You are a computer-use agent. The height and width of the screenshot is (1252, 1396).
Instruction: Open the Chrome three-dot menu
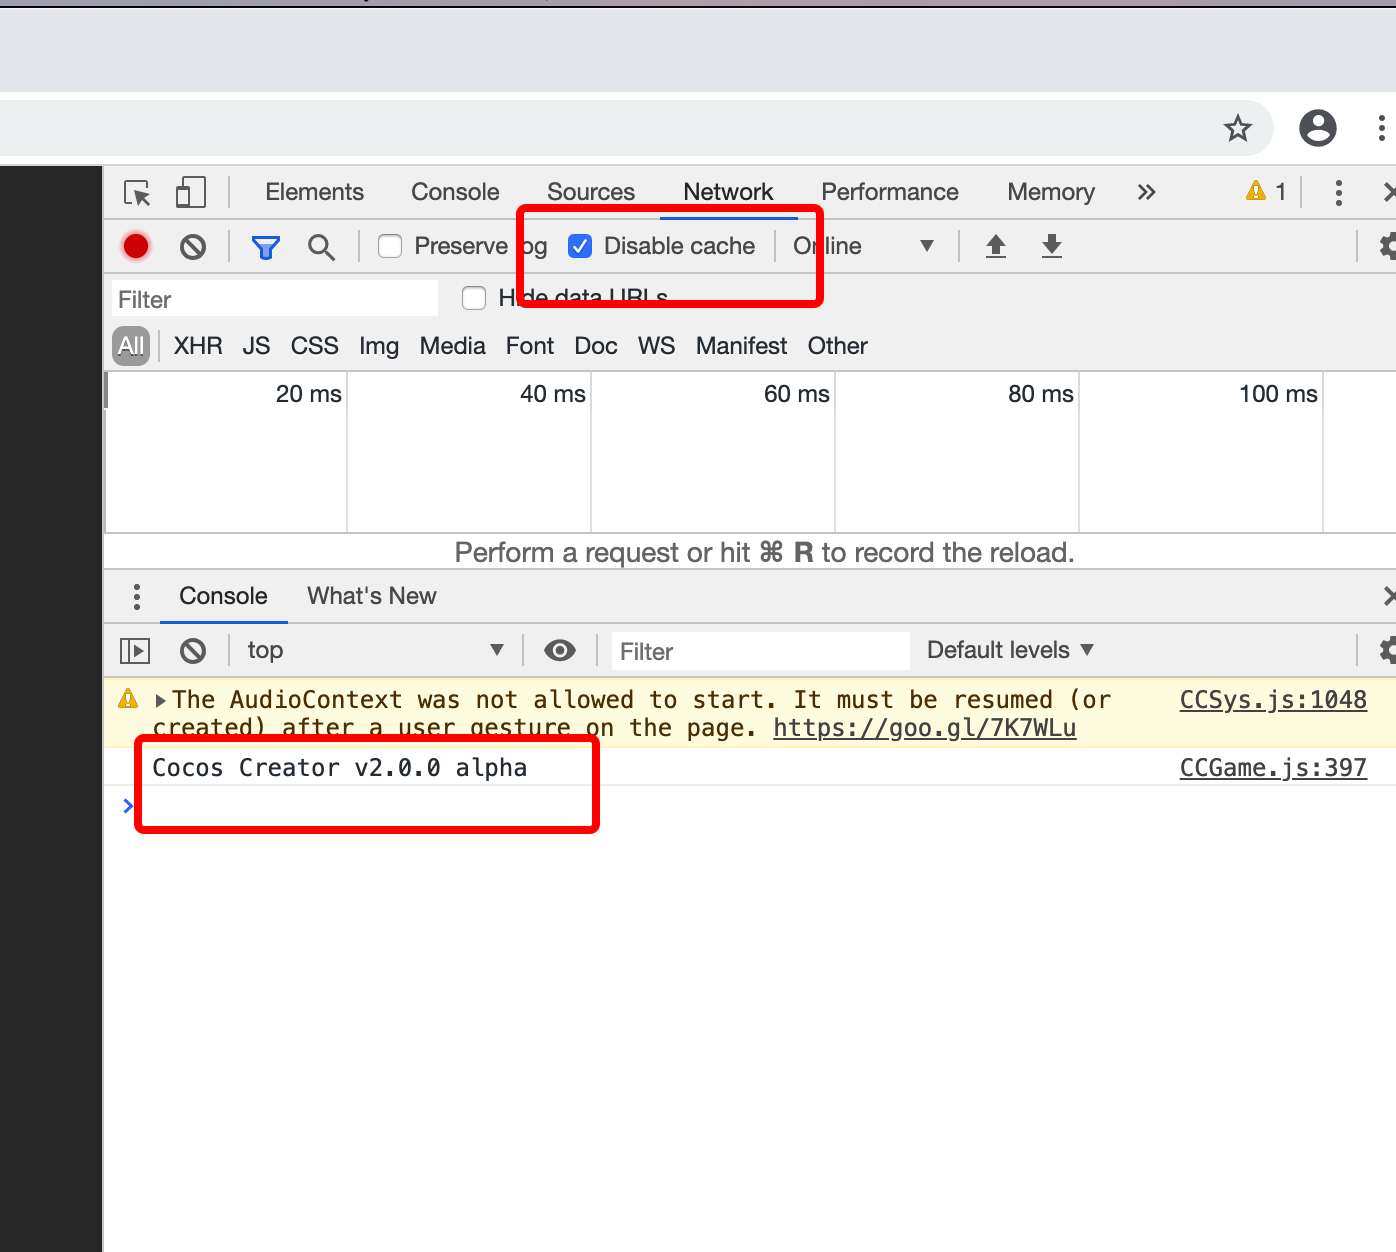pyautogui.click(x=1381, y=128)
